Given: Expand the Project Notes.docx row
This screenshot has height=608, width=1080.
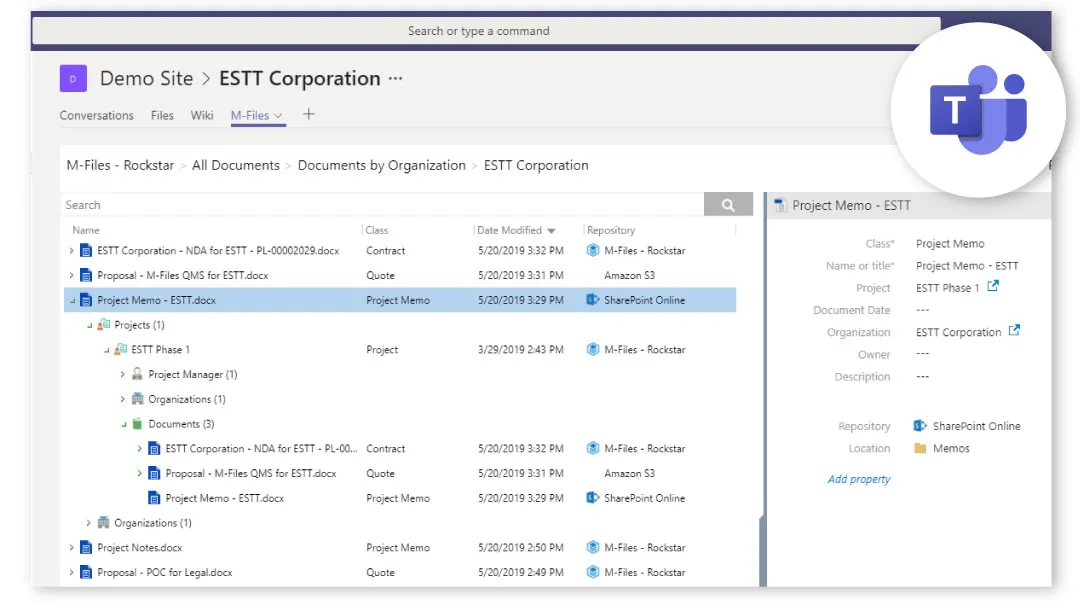Looking at the screenshot, I should (71, 547).
